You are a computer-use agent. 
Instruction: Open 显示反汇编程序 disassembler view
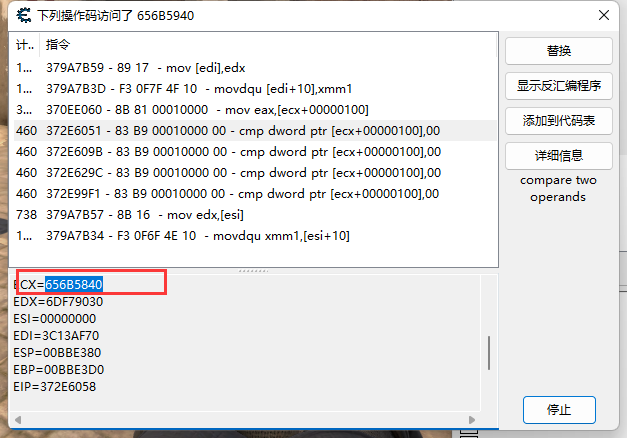click(559, 86)
